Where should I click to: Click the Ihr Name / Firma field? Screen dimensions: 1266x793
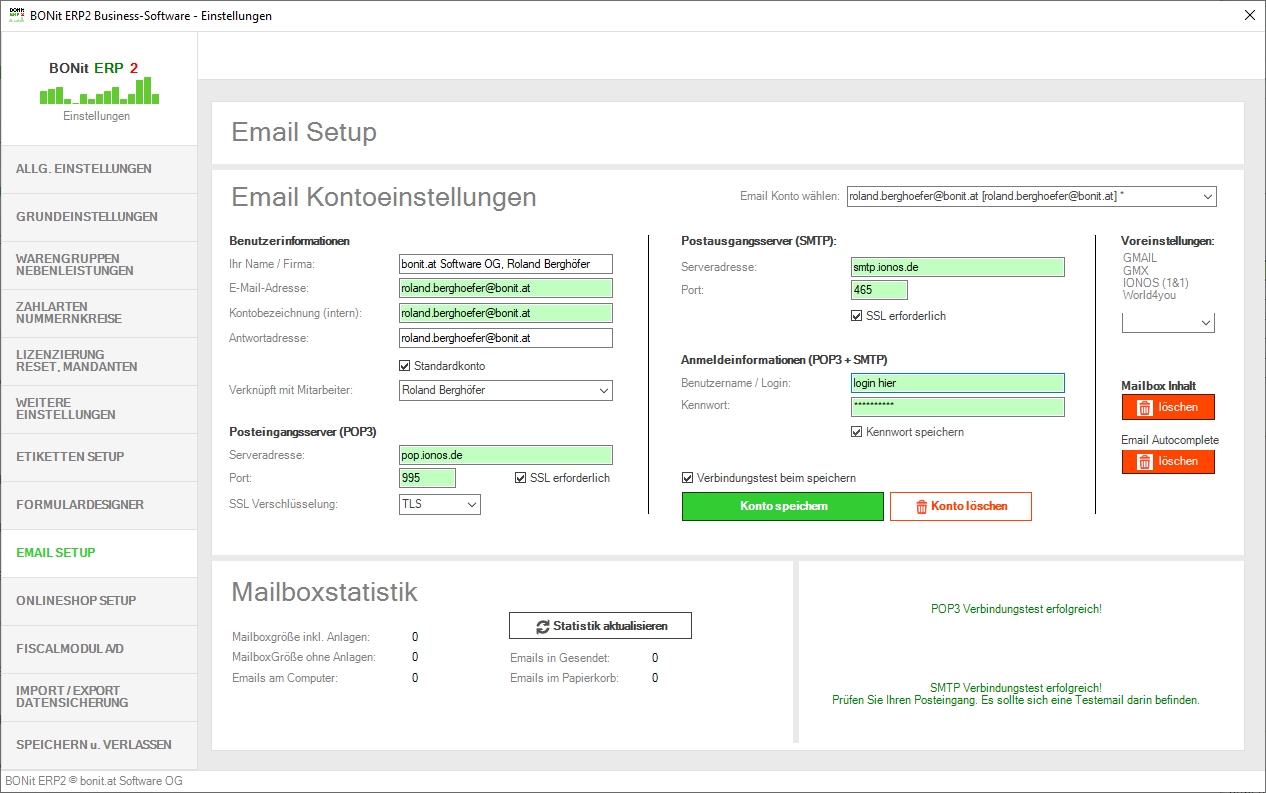pyautogui.click(x=505, y=264)
